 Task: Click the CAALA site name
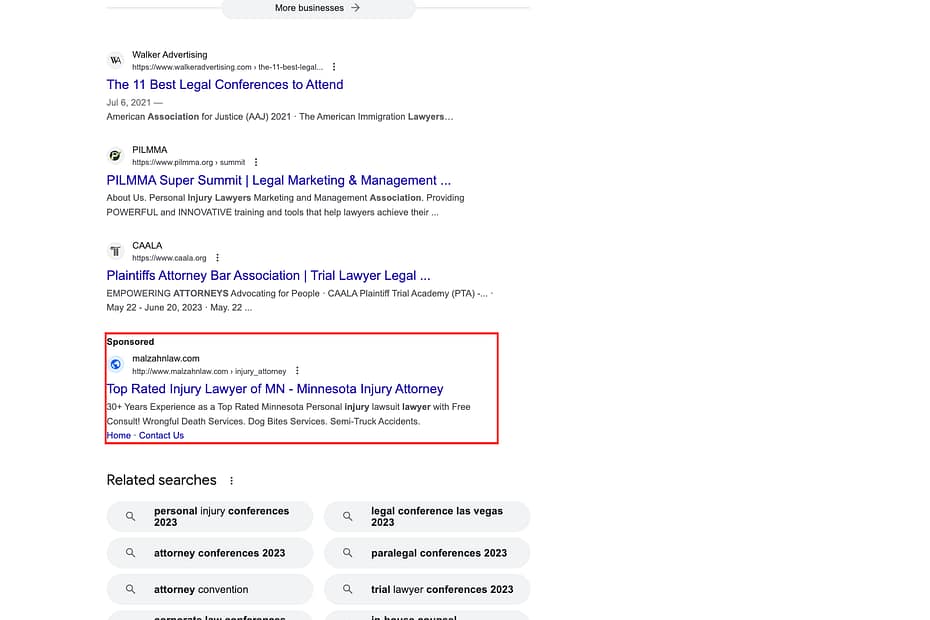point(147,246)
